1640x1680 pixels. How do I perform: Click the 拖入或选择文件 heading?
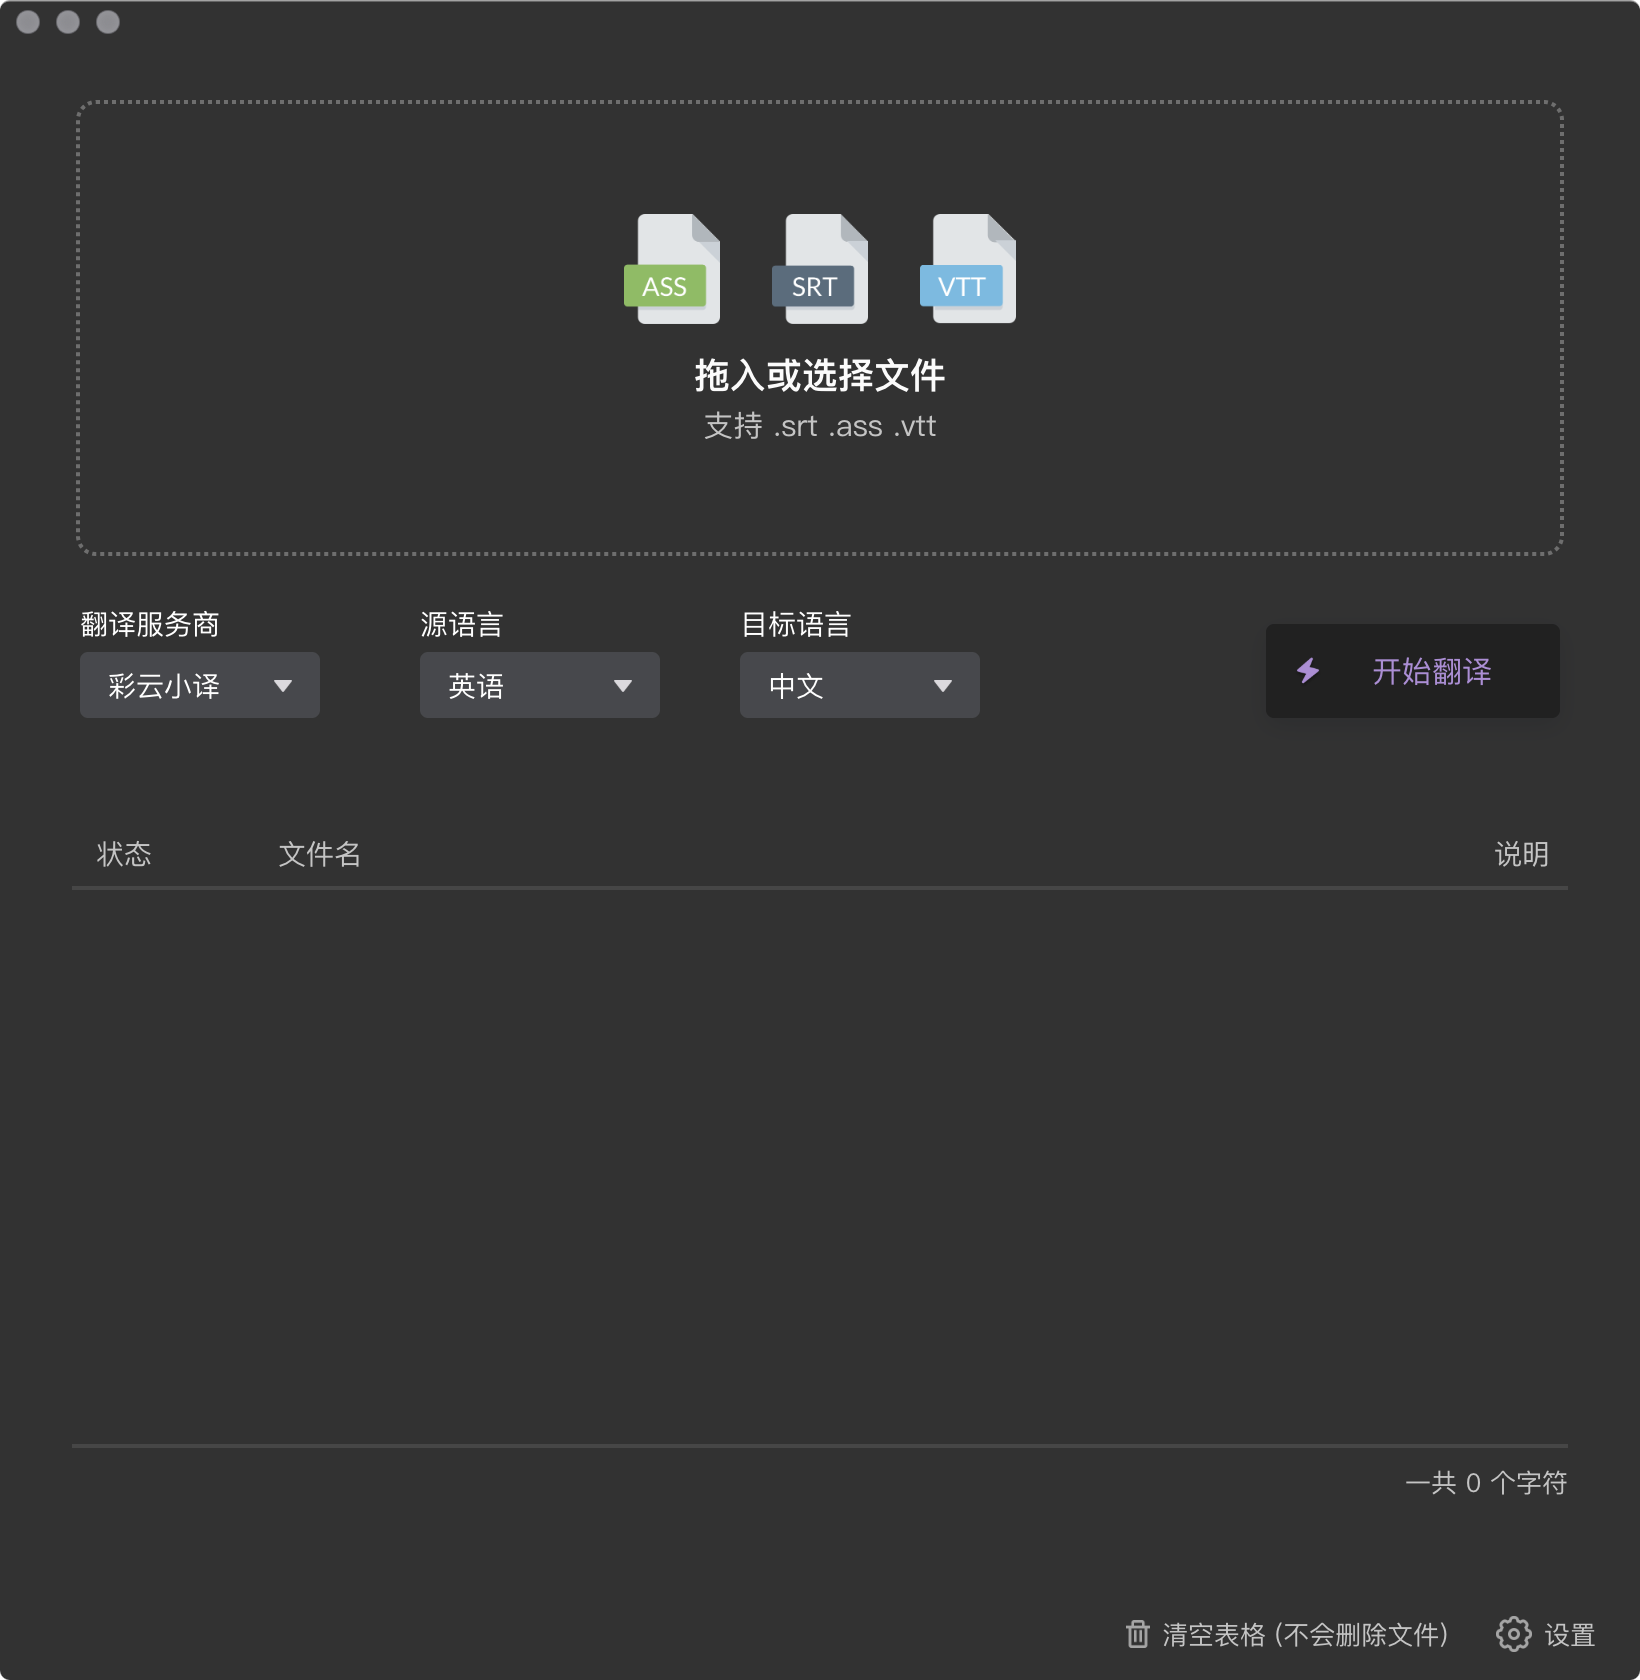pyautogui.click(x=819, y=376)
